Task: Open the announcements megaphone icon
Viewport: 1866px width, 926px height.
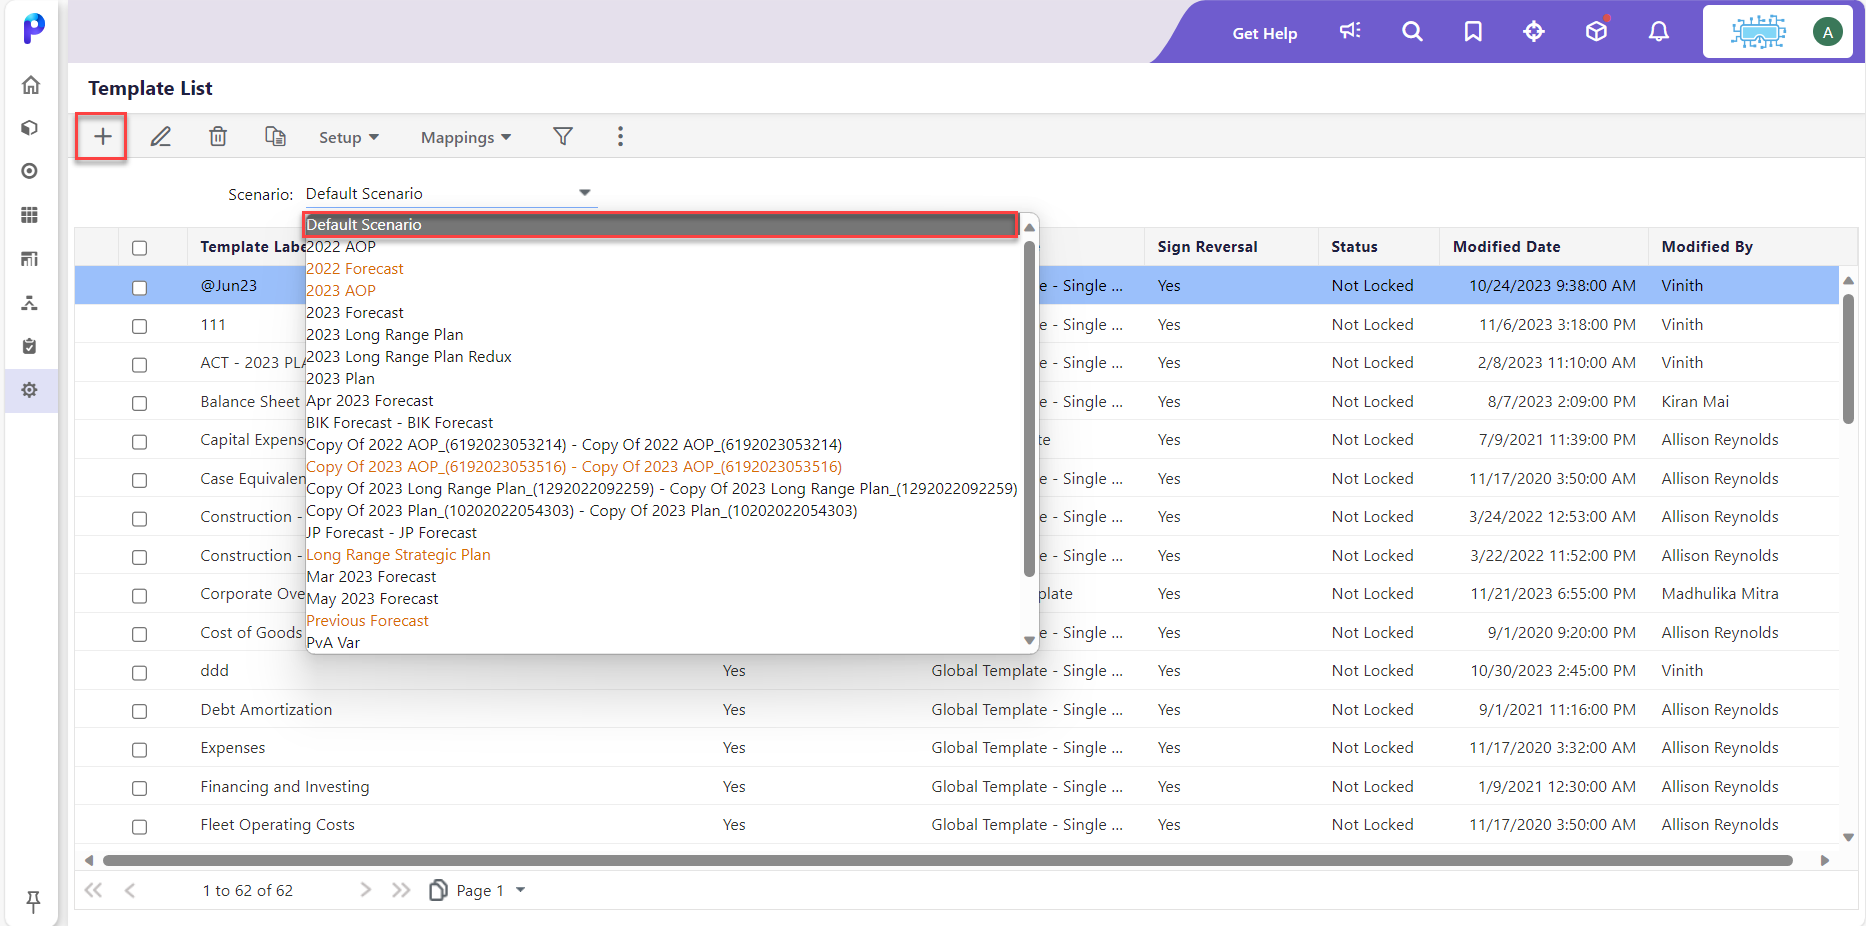Action: (1350, 32)
